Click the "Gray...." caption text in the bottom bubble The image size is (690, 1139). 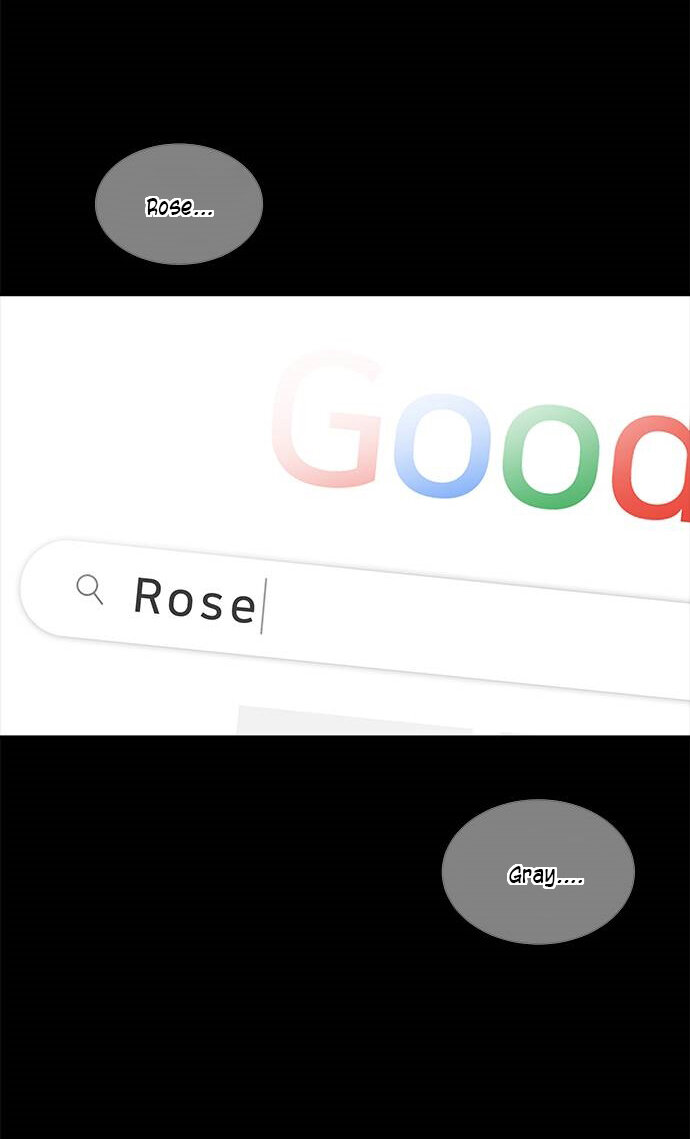[545, 875]
